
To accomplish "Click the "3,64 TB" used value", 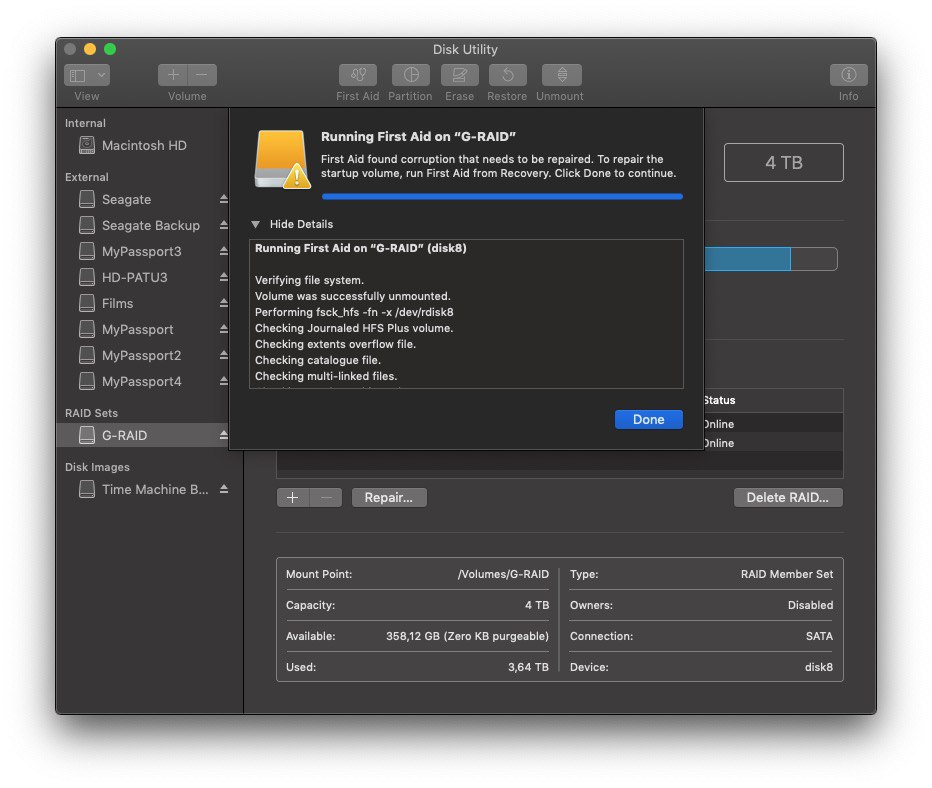I will pyautogui.click(x=528, y=667).
